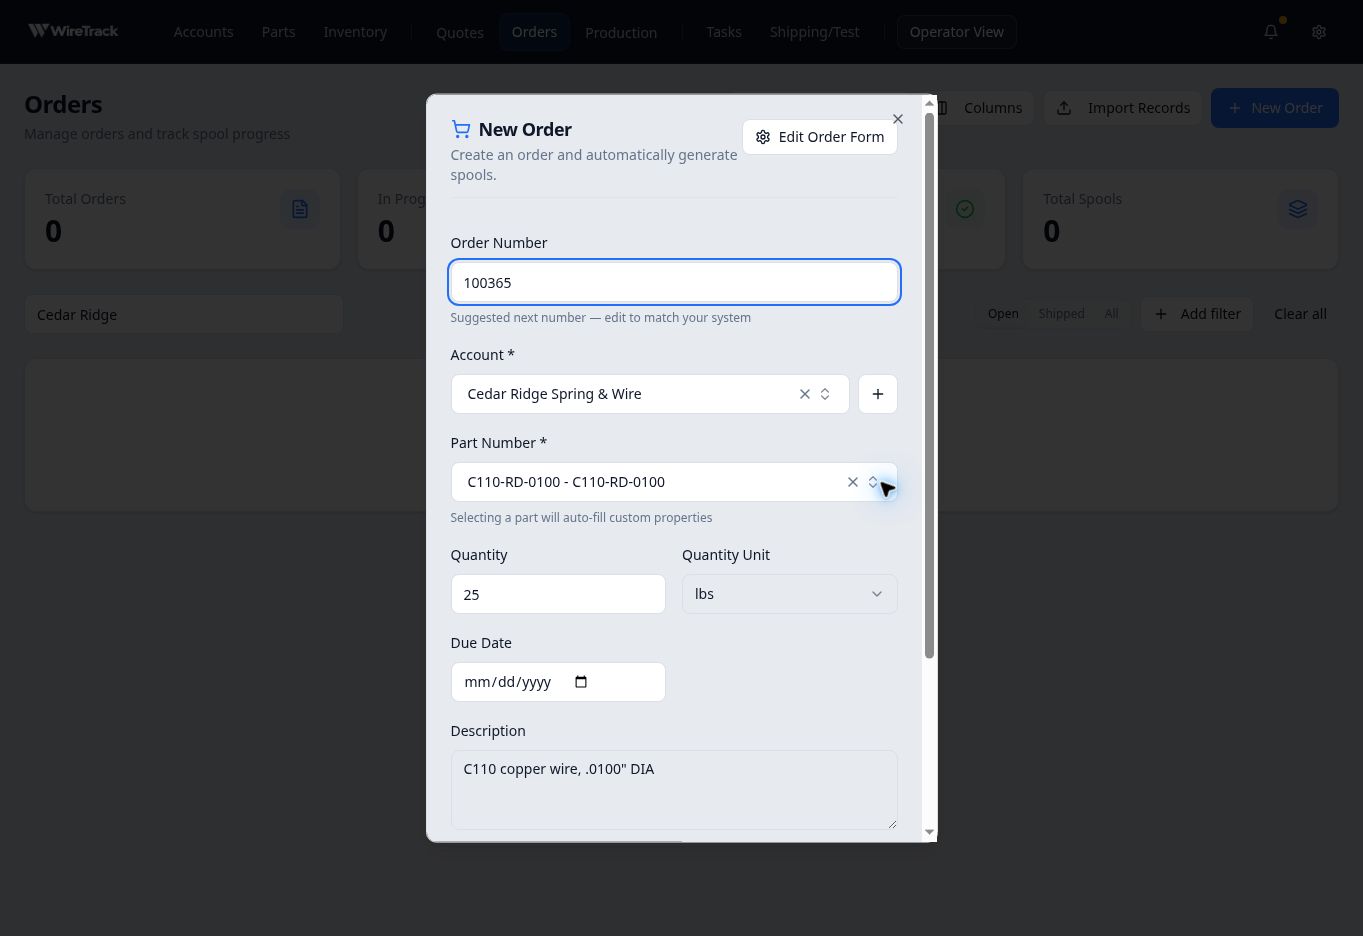Go to Tasks page

724,32
